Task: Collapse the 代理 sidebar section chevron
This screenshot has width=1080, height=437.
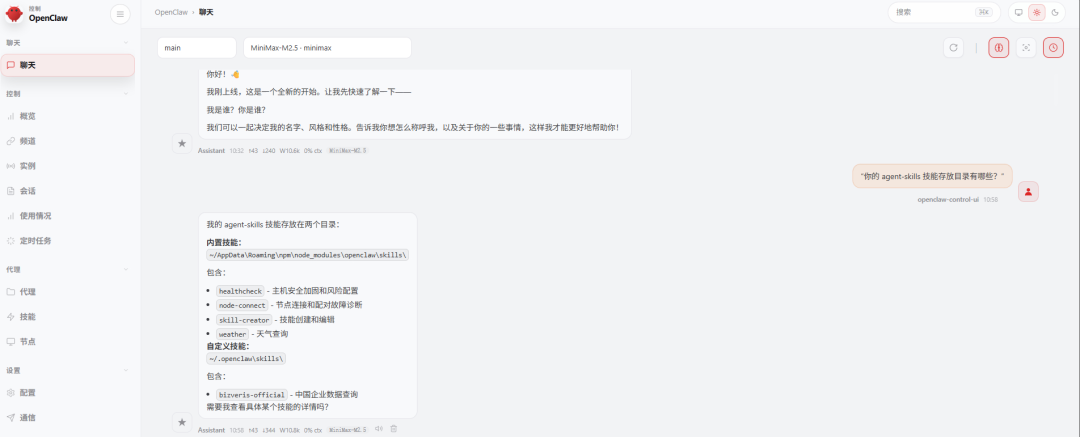Action: tap(125, 269)
